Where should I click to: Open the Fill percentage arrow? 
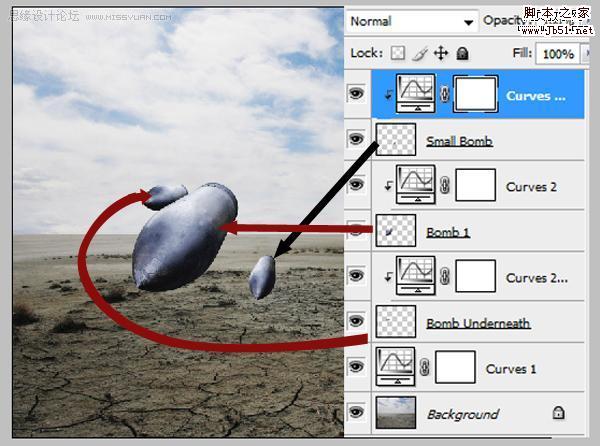pyautogui.click(x=586, y=53)
